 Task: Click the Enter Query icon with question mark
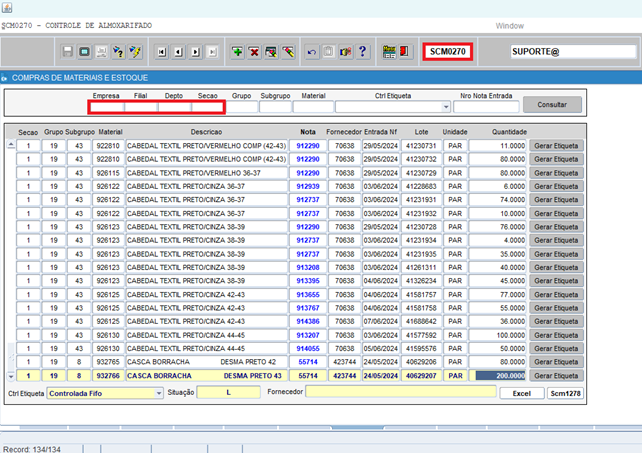[x=118, y=52]
